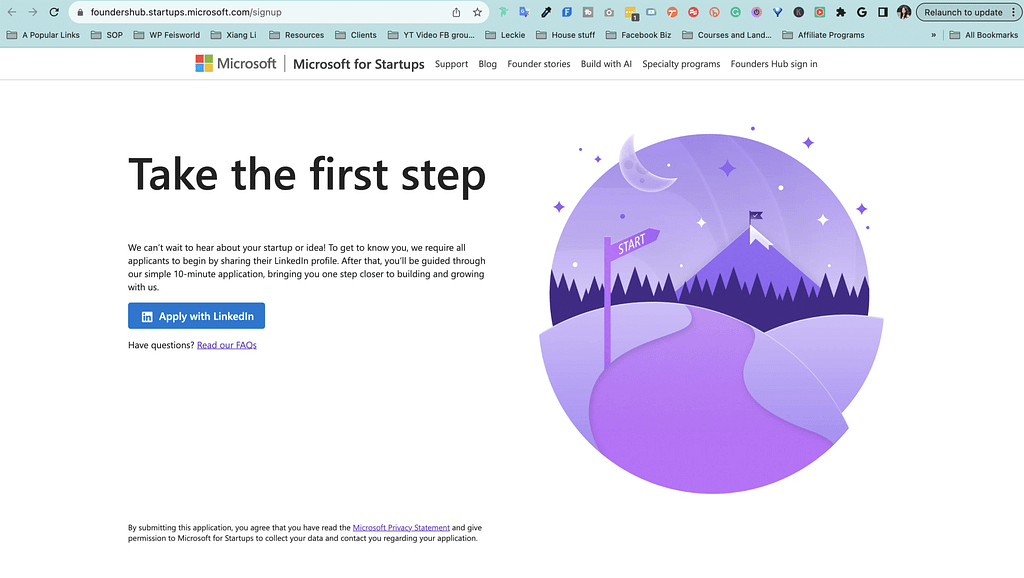
Task: Open the Courses and Land... bookmark folder
Action: tap(727, 35)
